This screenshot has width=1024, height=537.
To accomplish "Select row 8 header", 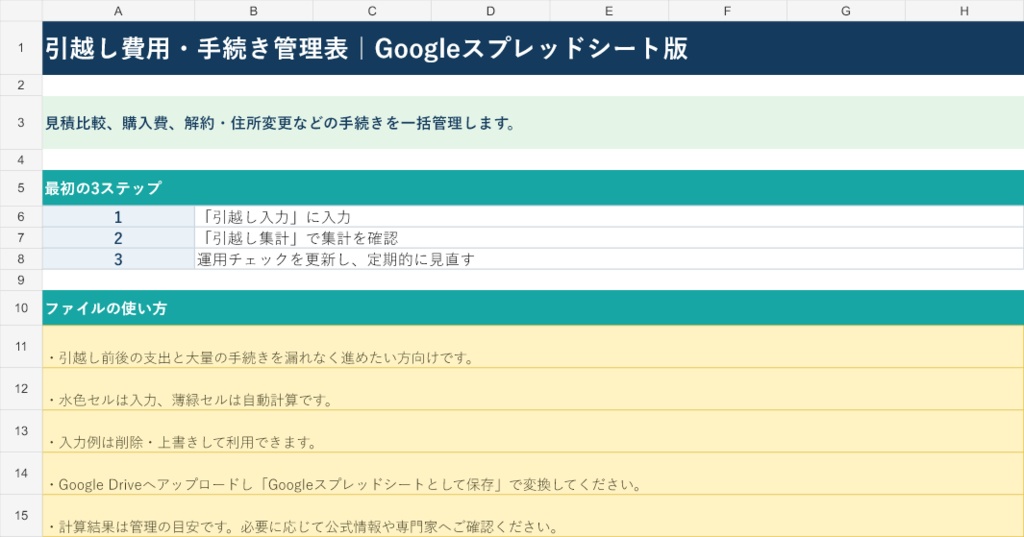I will pos(21,259).
